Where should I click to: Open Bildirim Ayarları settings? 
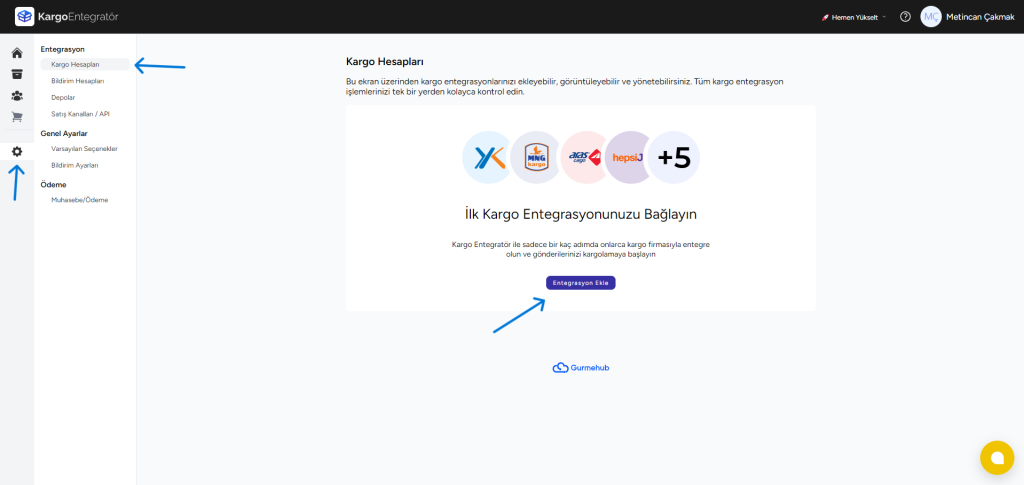pyautogui.click(x=74, y=165)
